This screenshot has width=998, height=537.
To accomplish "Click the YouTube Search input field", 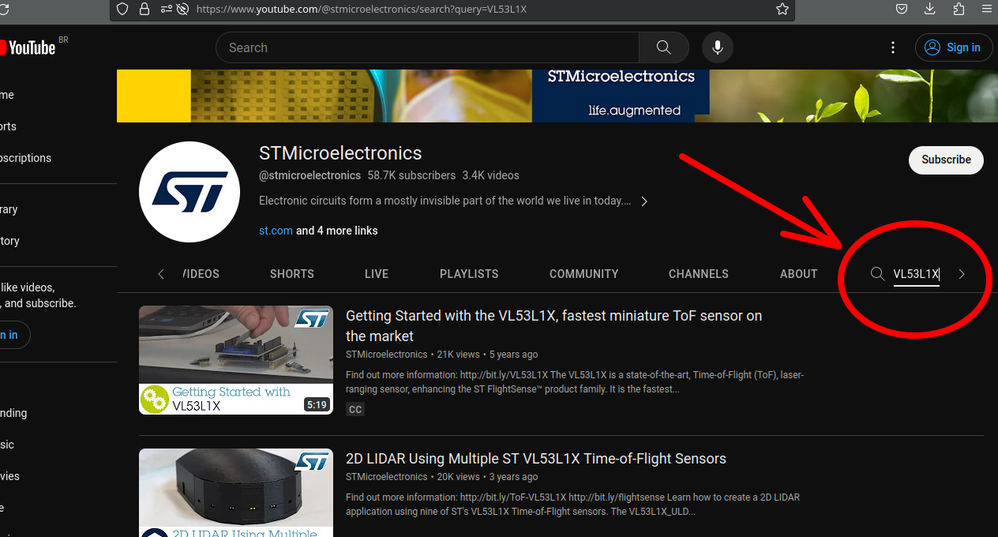I will tap(428, 48).
